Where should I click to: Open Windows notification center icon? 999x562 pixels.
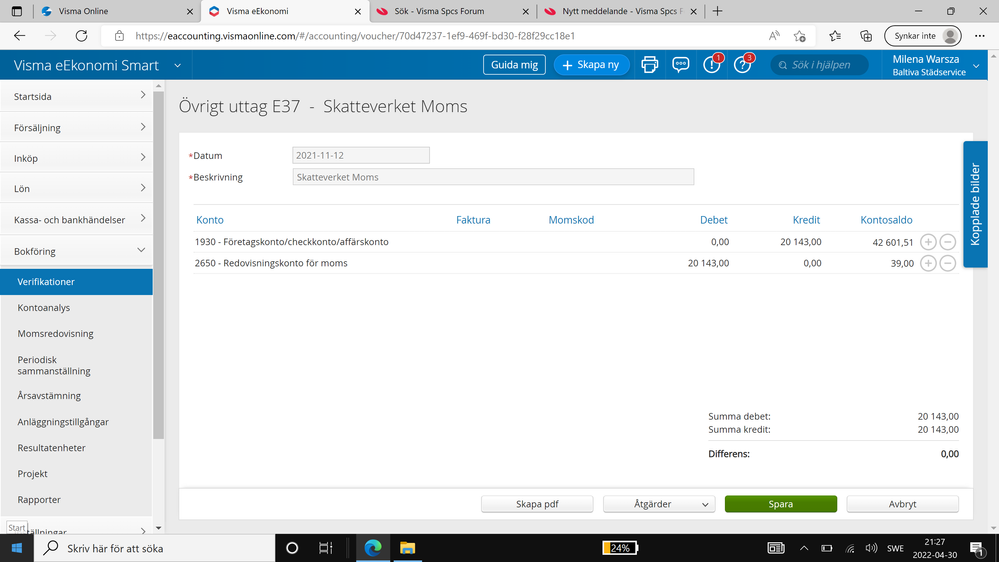977,548
